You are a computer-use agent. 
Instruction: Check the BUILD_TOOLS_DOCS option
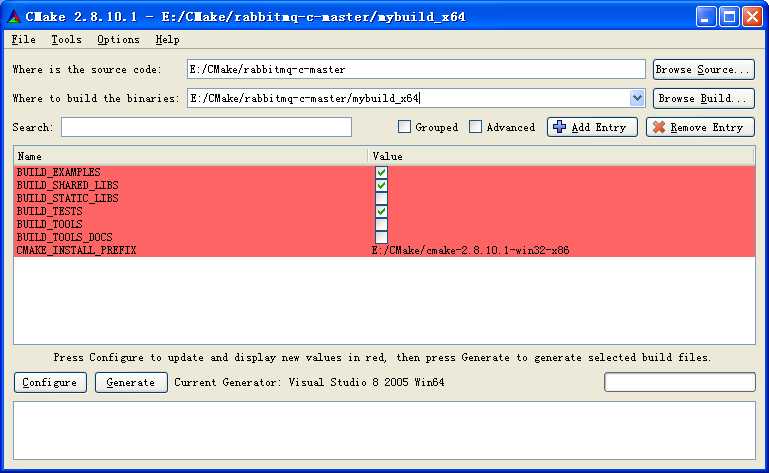[381, 237]
